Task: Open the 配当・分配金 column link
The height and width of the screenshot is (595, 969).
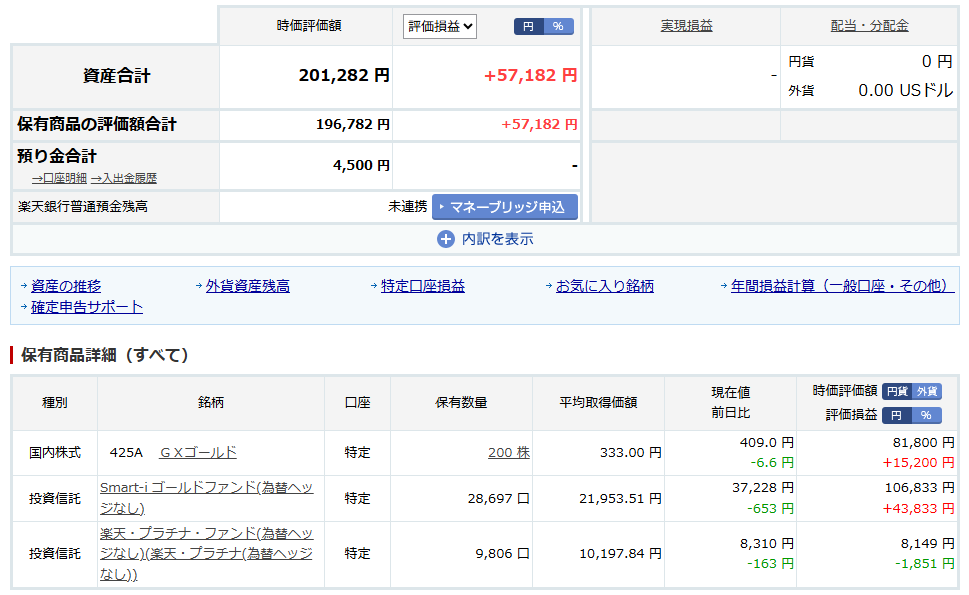Action: 869,26
